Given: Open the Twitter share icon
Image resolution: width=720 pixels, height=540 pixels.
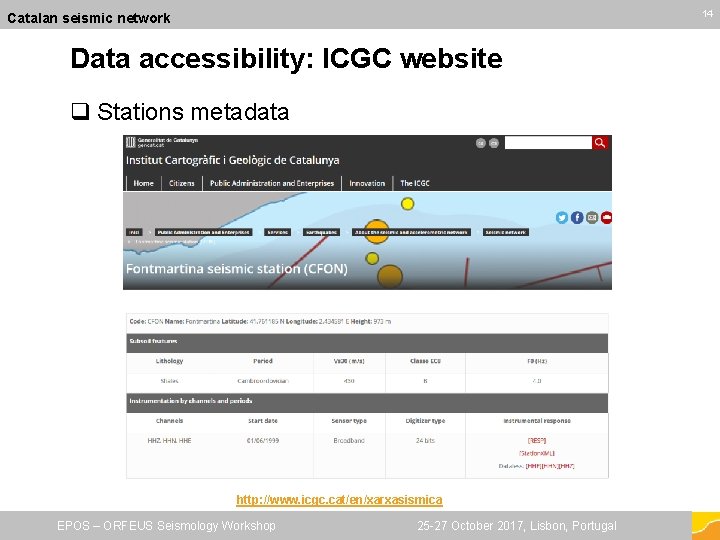Looking at the screenshot, I should pyautogui.click(x=562, y=218).
